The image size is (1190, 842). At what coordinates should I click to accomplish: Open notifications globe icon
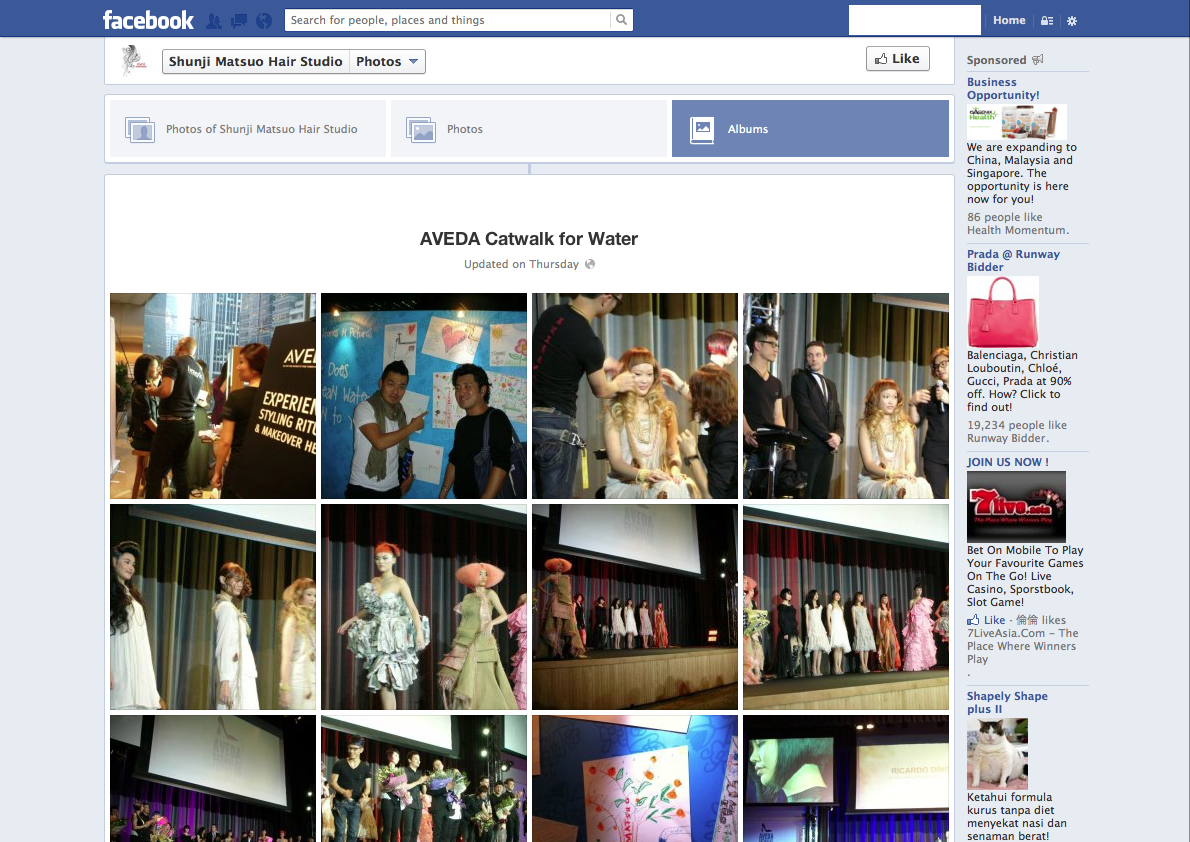click(x=264, y=21)
